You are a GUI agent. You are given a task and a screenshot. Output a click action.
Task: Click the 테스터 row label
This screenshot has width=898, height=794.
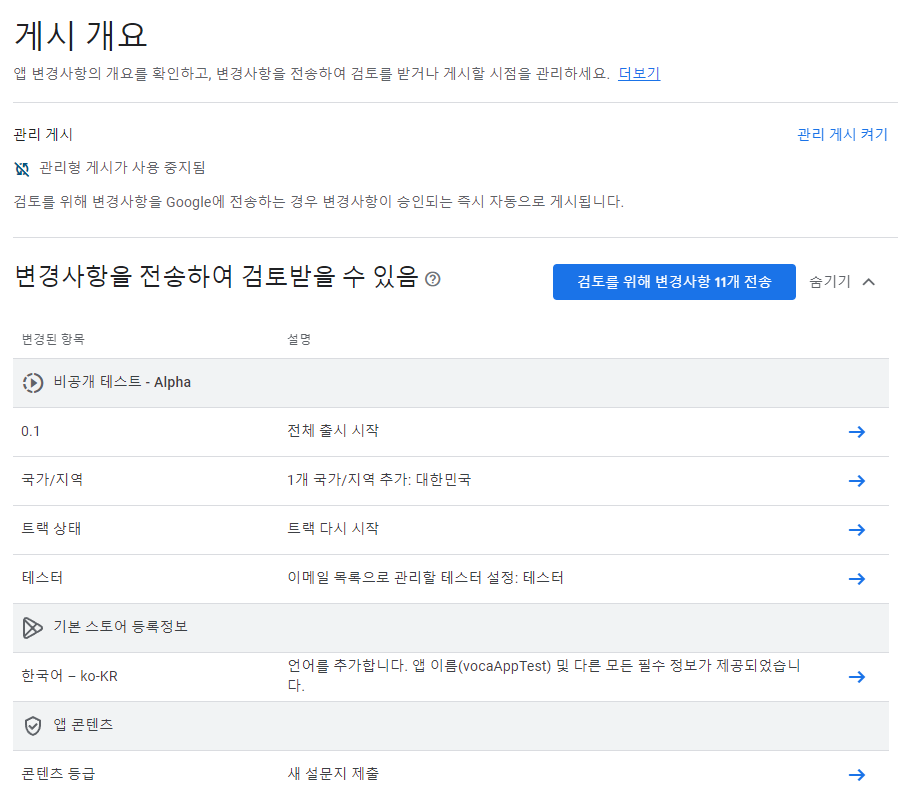click(42, 577)
